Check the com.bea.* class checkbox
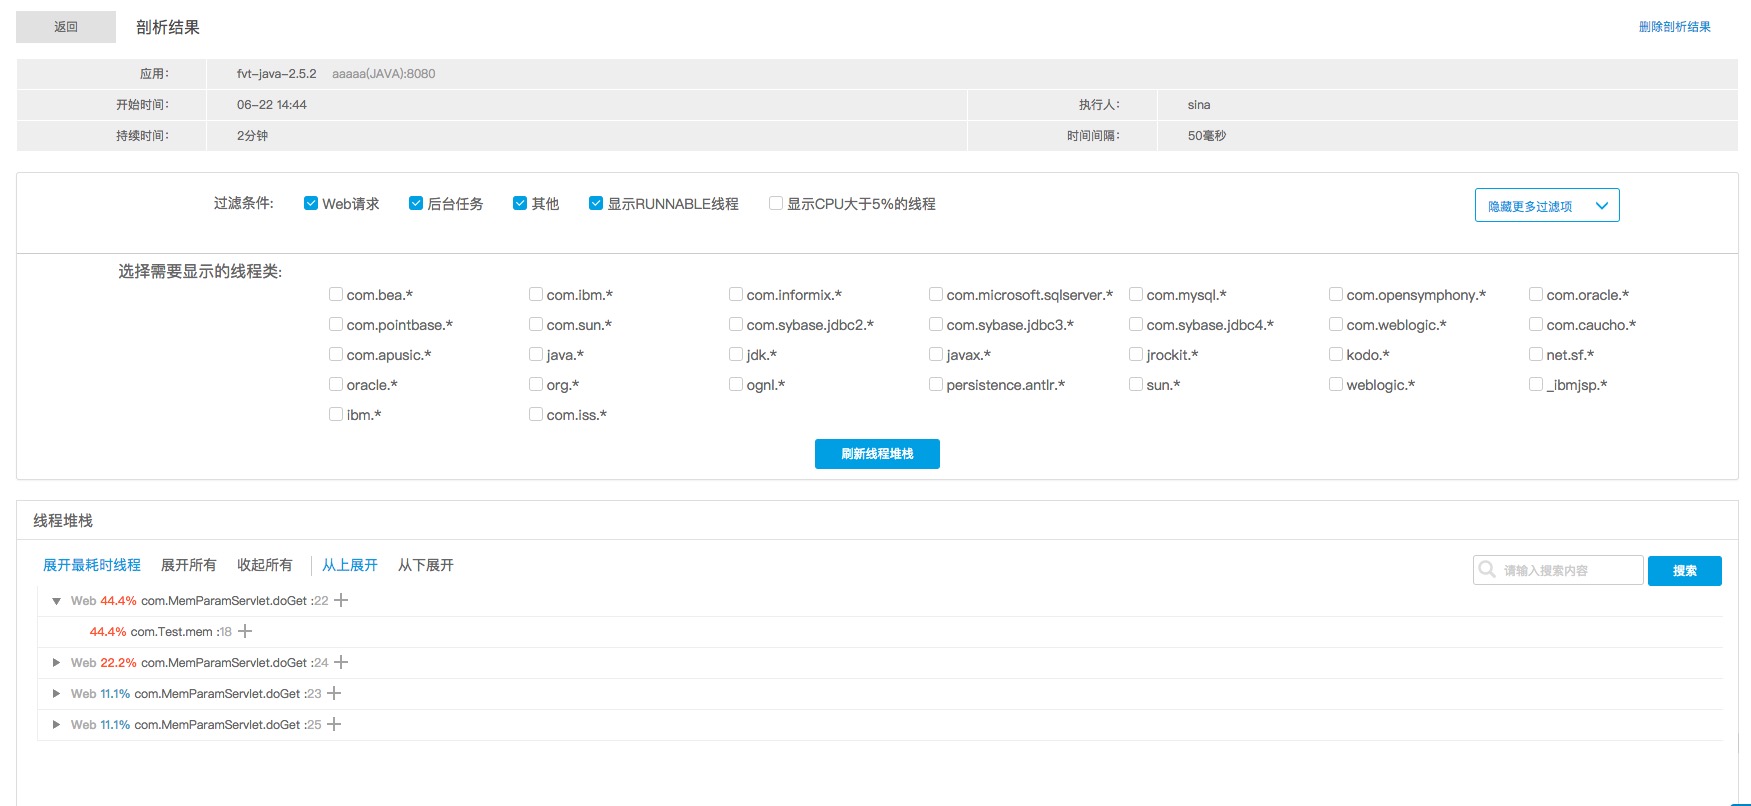The height and width of the screenshot is (806, 1751). click(336, 294)
